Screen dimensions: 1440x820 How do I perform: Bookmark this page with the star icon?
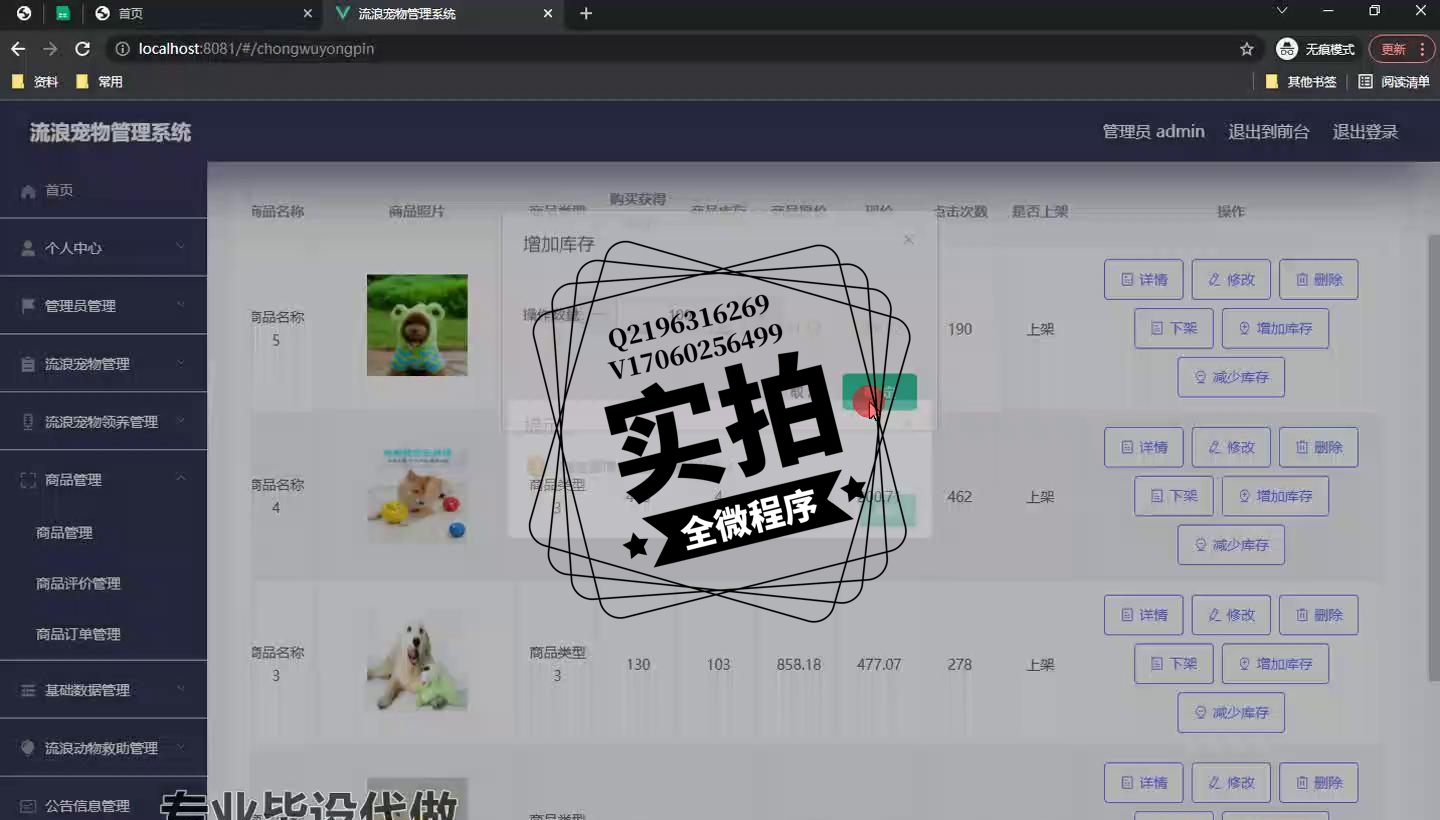[x=1247, y=49]
